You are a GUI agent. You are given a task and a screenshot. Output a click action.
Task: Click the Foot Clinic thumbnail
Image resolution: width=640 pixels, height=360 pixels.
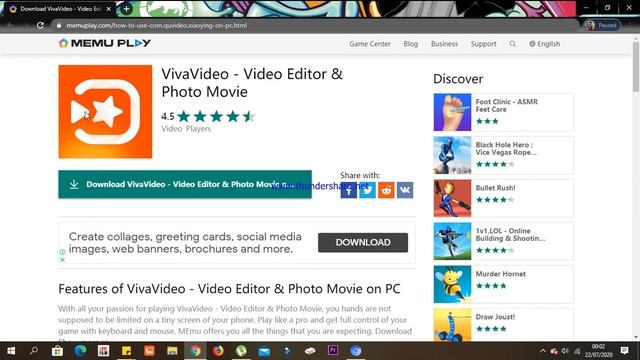pos(452,112)
